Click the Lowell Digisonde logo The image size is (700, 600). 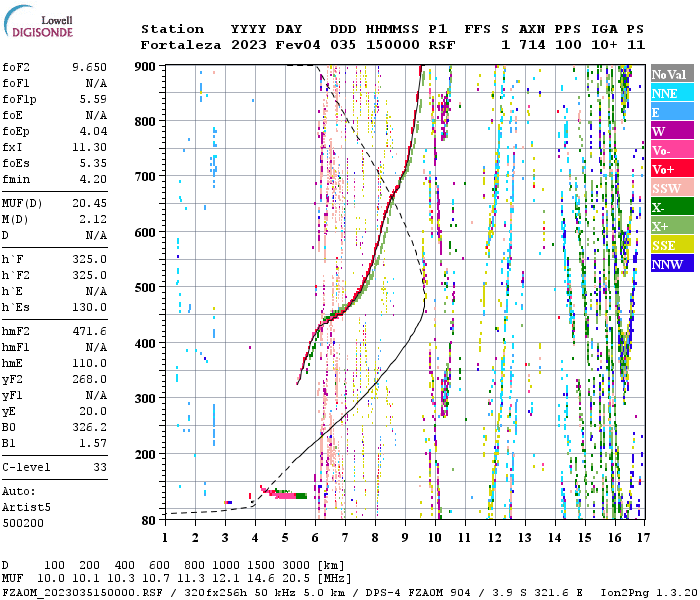38,22
